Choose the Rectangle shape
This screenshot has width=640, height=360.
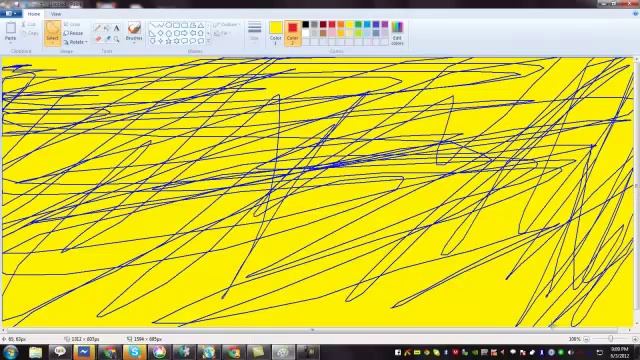(x=176, y=25)
